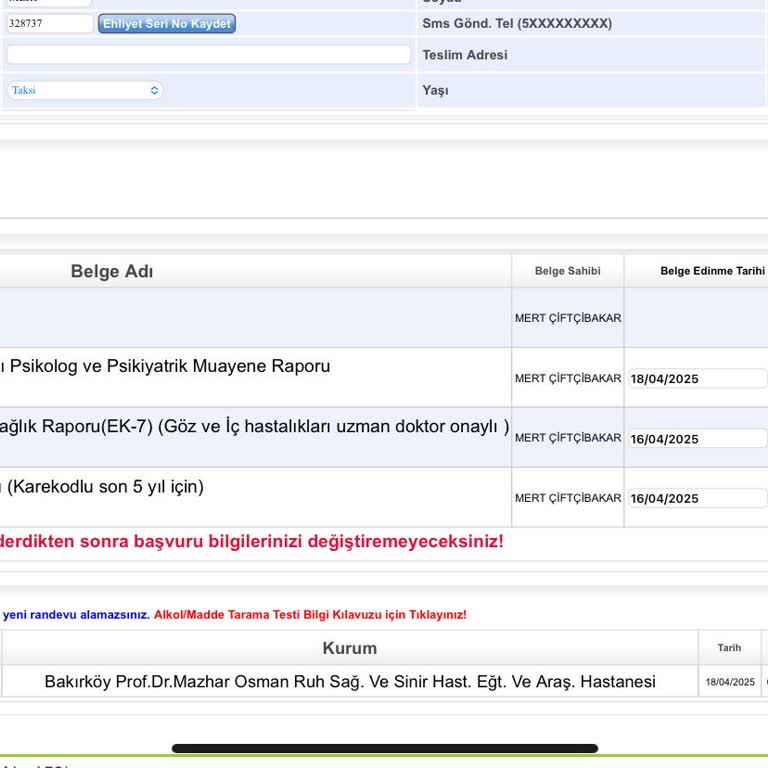Focus the empty Teslim Adresi text field
The height and width of the screenshot is (768, 768).
coord(208,55)
